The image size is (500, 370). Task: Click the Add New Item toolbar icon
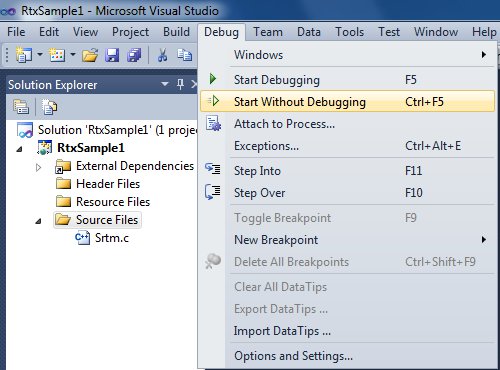click(57, 55)
